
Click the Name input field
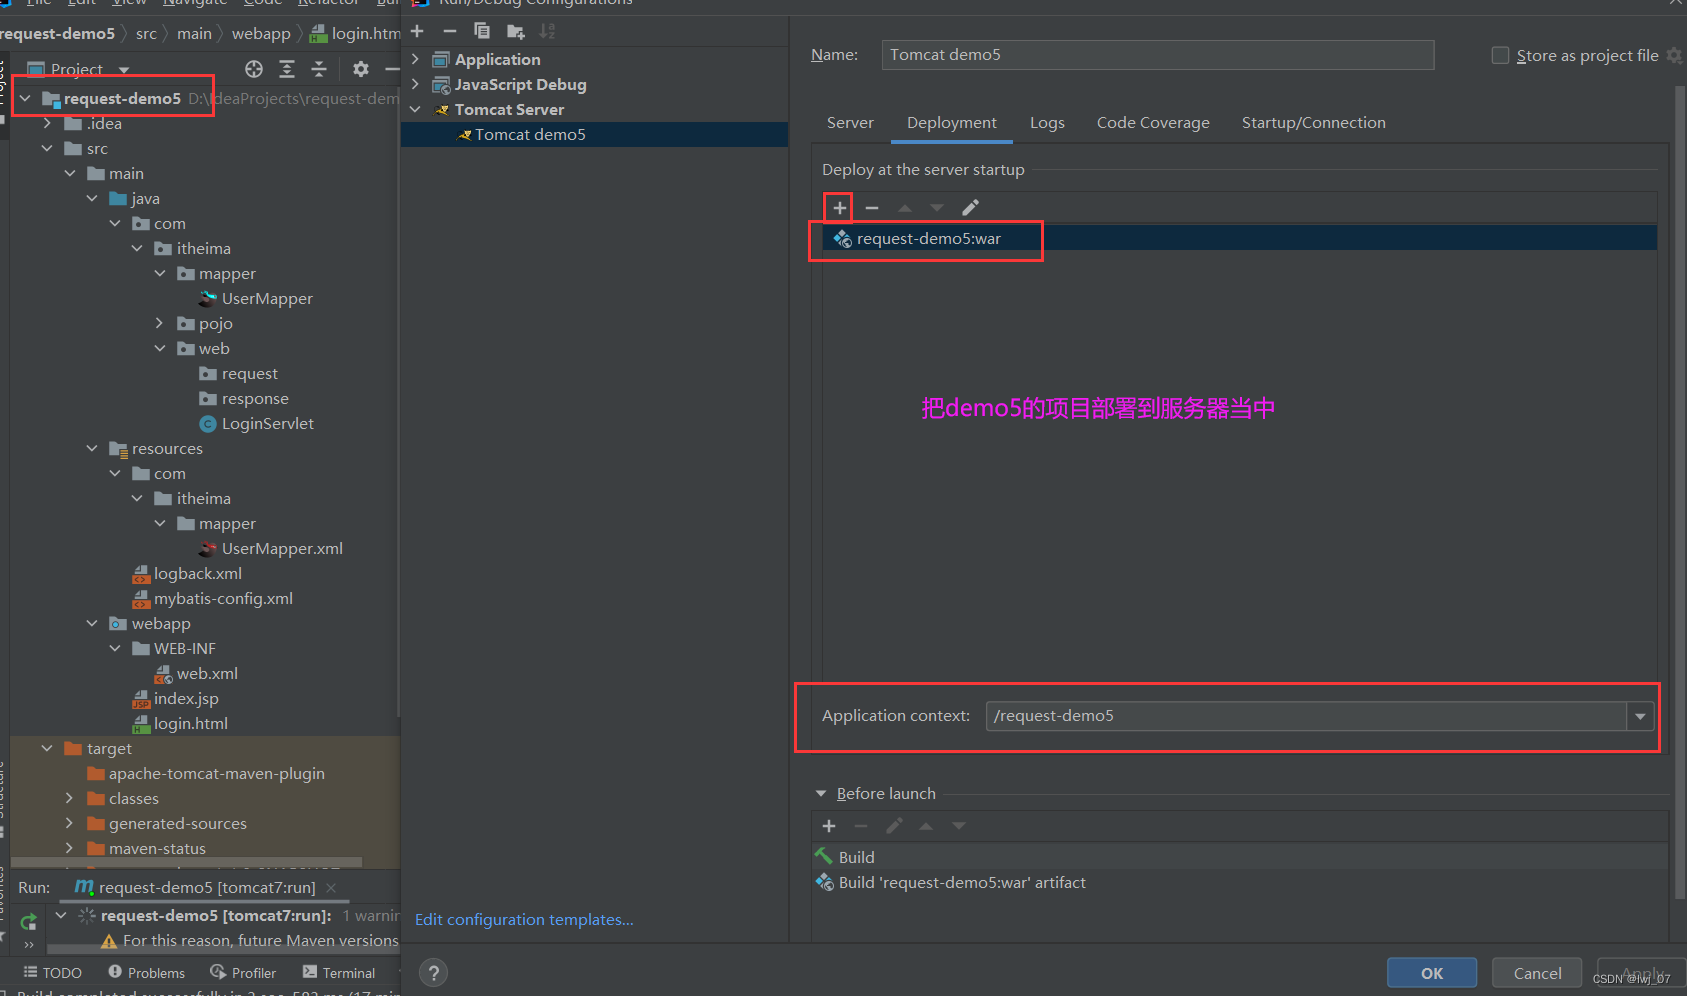point(1158,55)
